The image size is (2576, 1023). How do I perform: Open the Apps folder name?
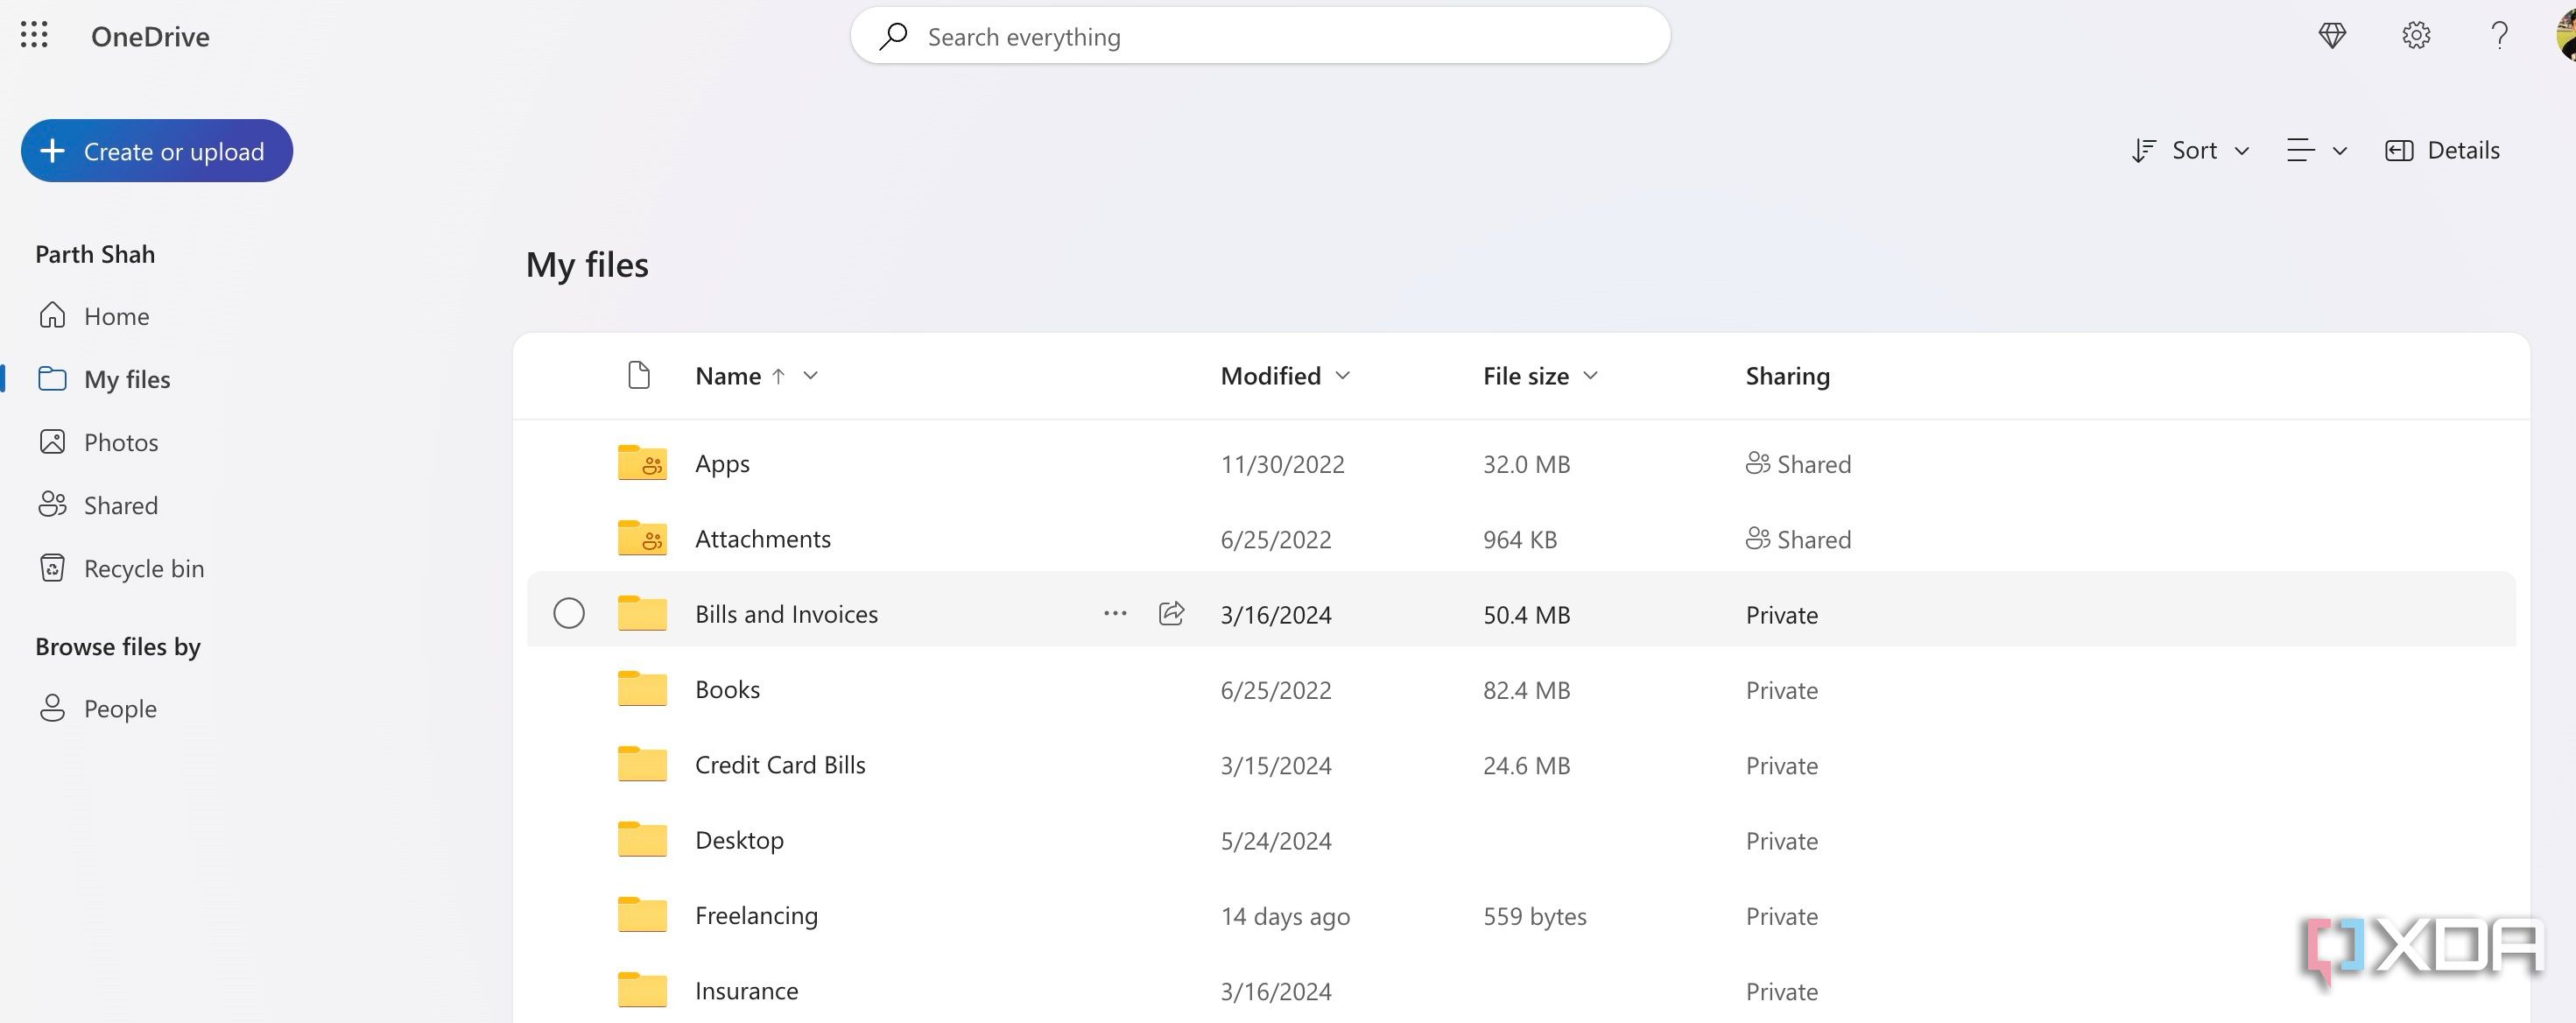pyautogui.click(x=722, y=463)
